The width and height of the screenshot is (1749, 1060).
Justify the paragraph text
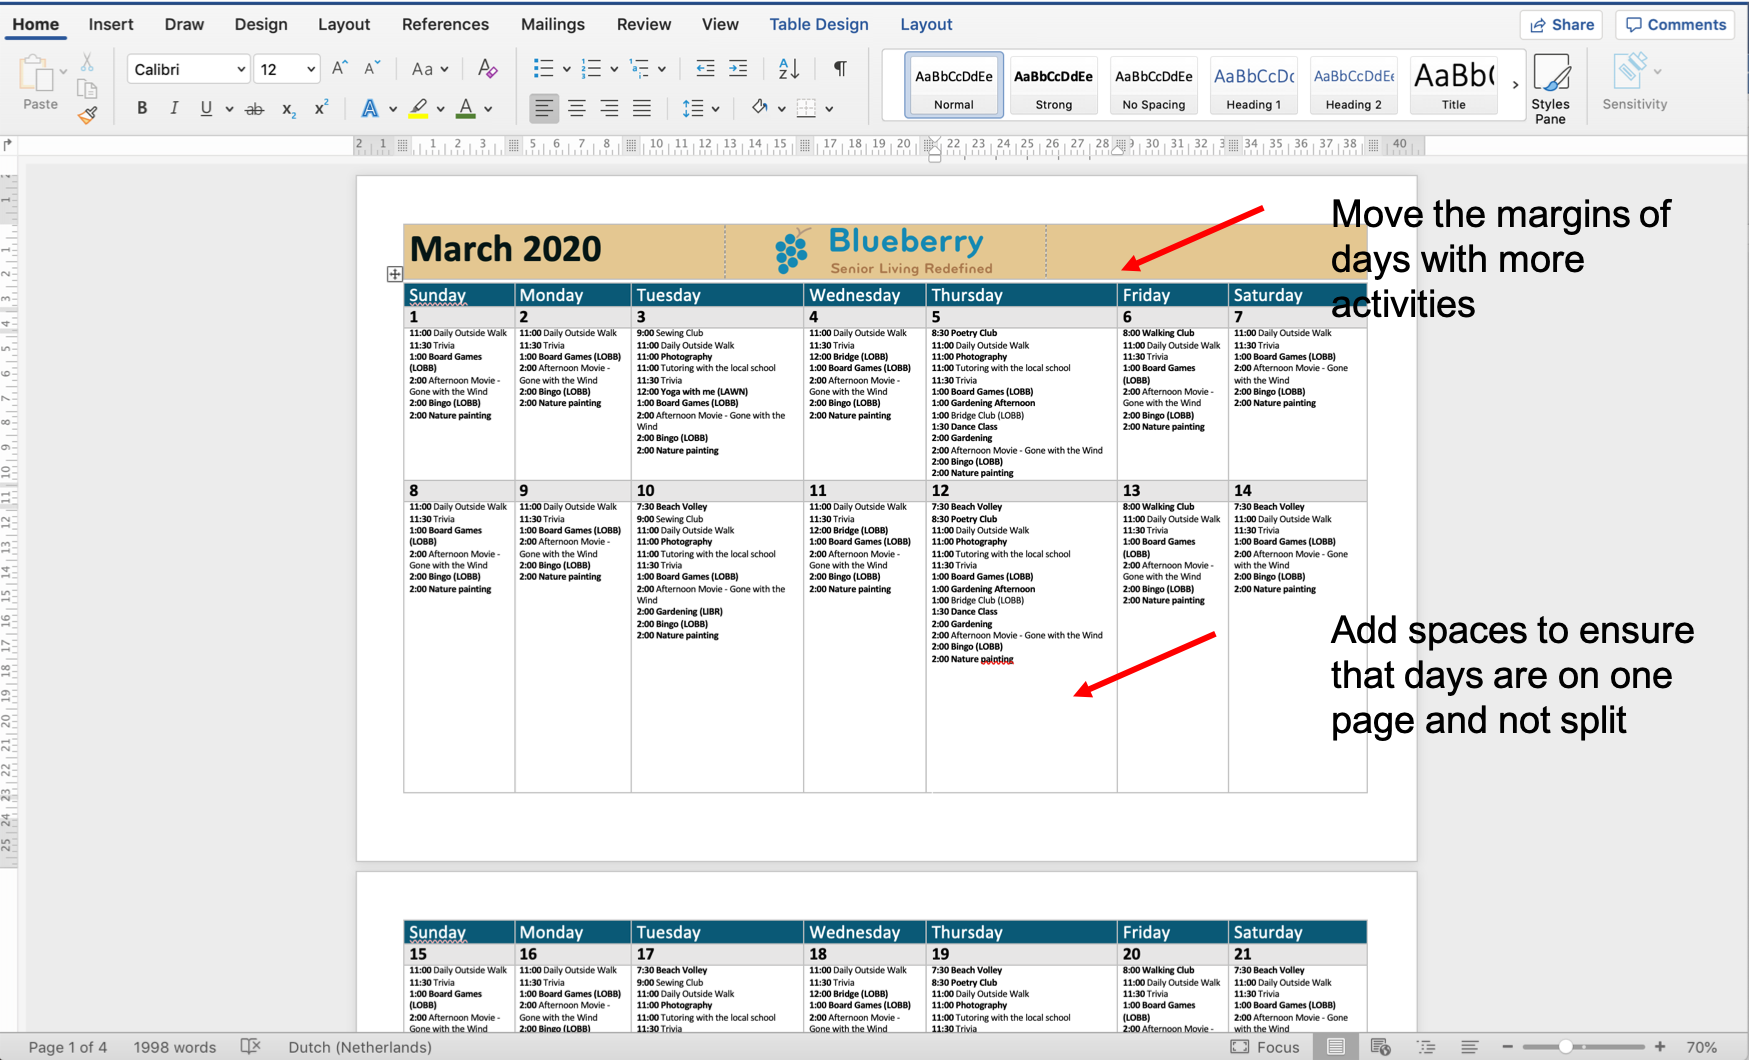[642, 108]
